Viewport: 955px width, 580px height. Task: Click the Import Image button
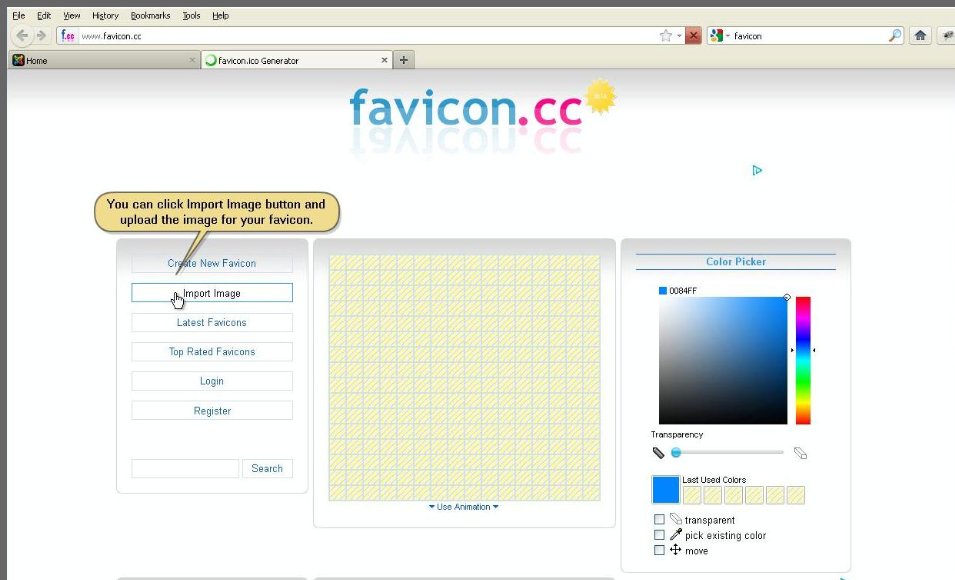click(212, 293)
